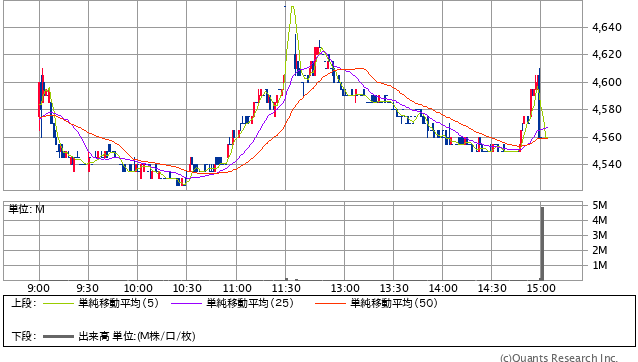Click the 4,540 price axis label
Image resolution: width=638 pixels, height=362 pixels.
[x=607, y=164]
